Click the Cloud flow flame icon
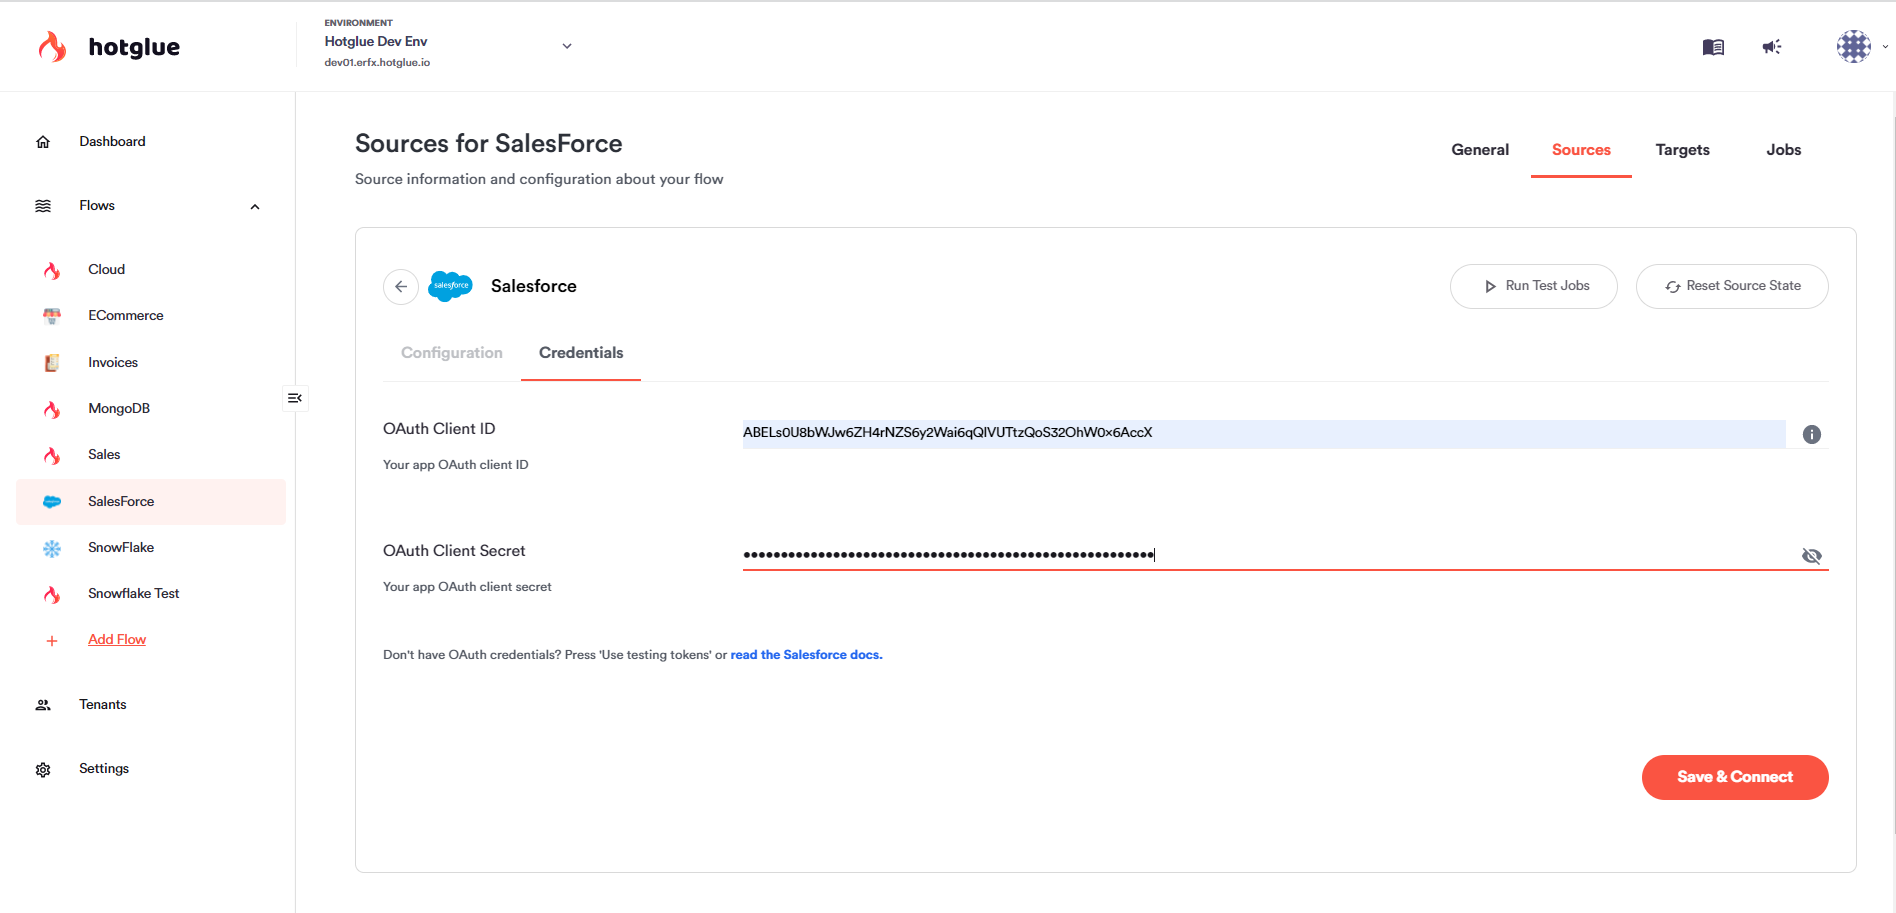This screenshot has width=1896, height=913. (52, 270)
